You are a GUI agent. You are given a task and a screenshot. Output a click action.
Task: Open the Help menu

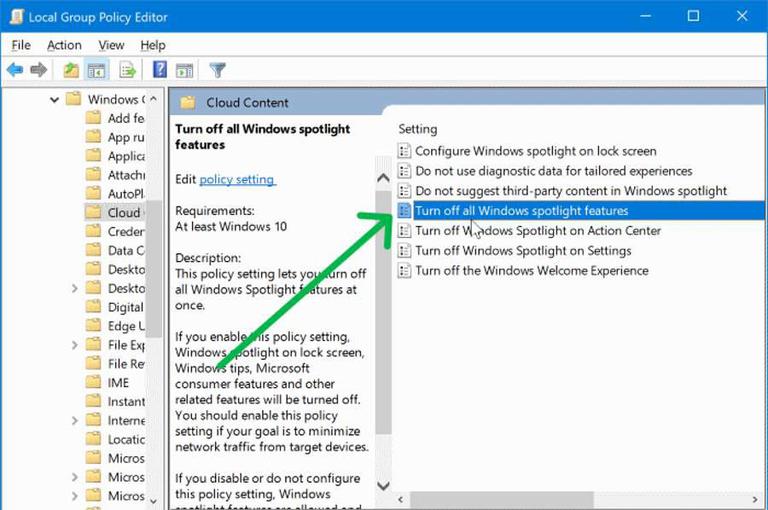coord(153,45)
